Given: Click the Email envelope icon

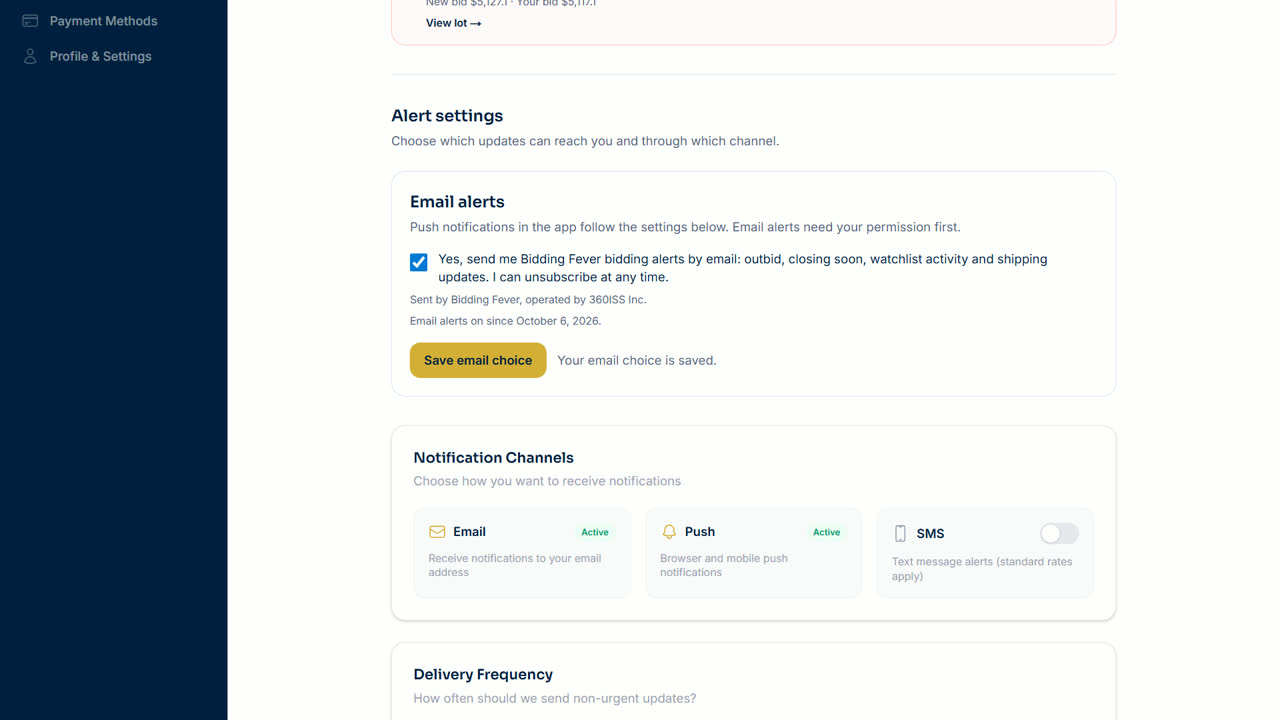Looking at the screenshot, I should click(x=437, y=532).
